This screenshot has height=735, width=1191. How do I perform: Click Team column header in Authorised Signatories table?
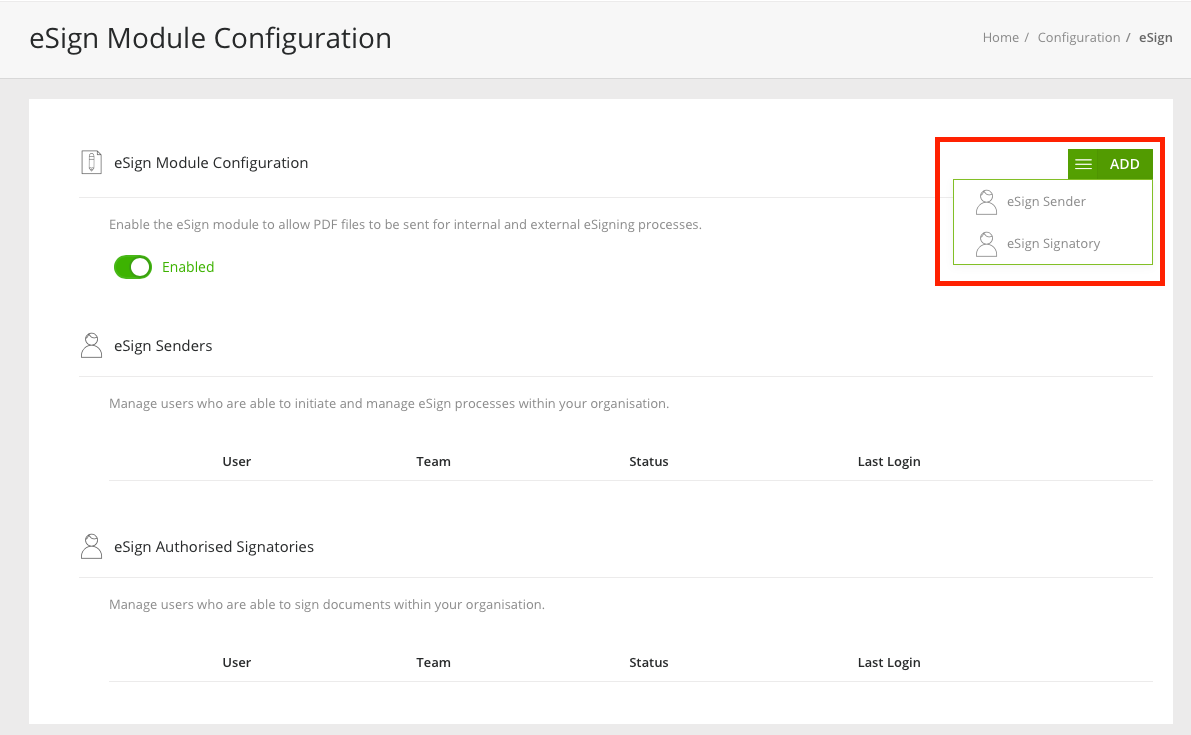coord(433,663)
